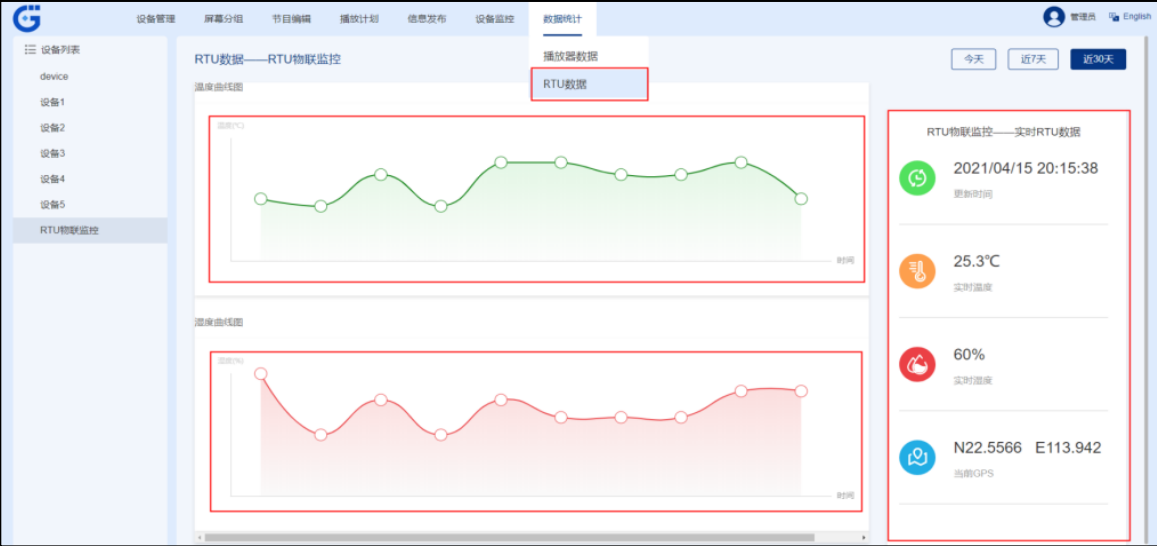Select 播放器数据 from the dropdown
Image resolution: width=1157 pixels, height=546 pixels.
coord(570,56)
